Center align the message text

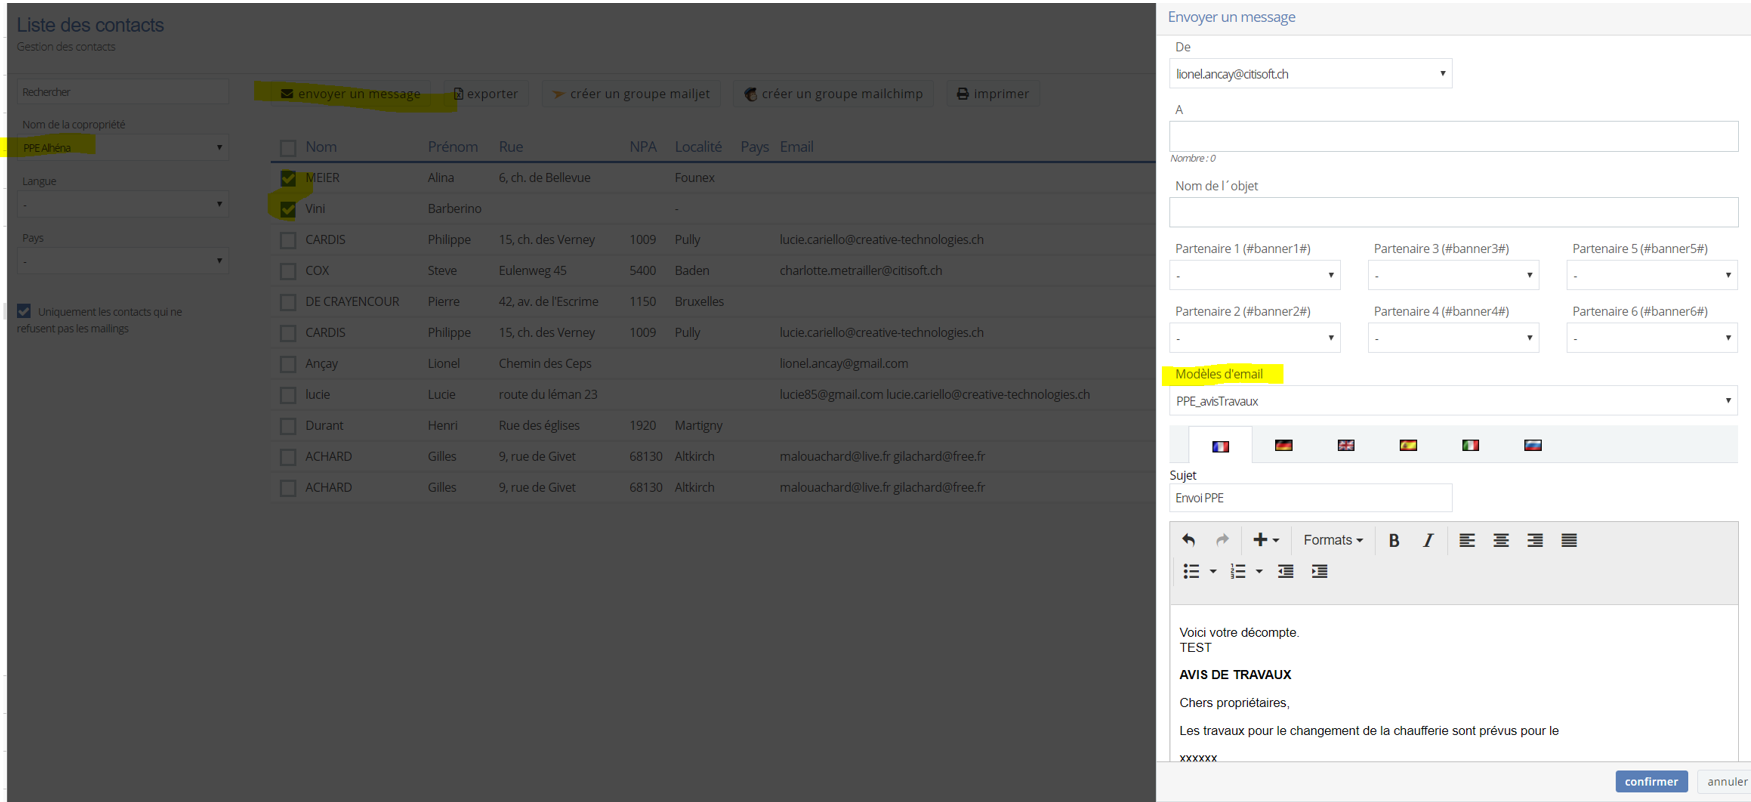click(1500, 540)
